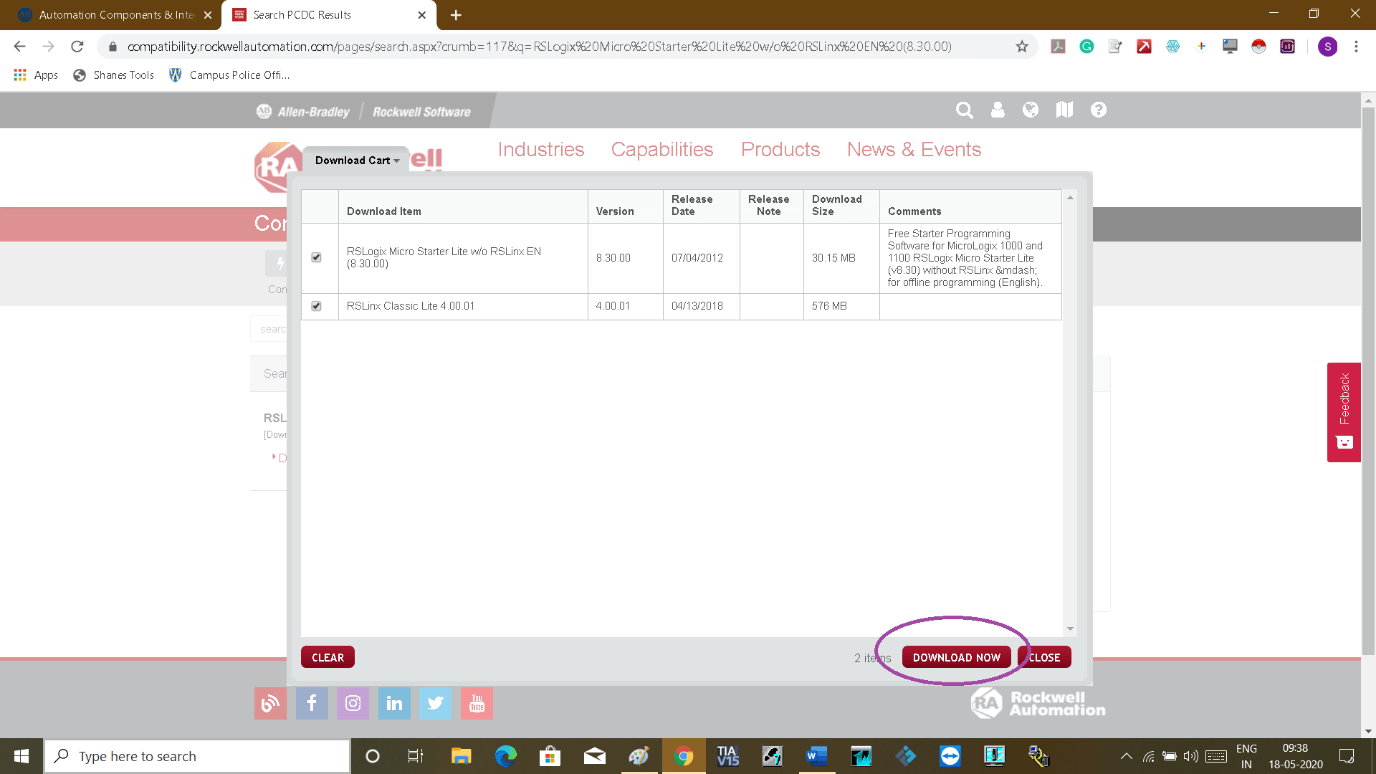Open Microsoft Store from taskbar
This screenshot has height=774, width=1376.
[x=549, y=756]
